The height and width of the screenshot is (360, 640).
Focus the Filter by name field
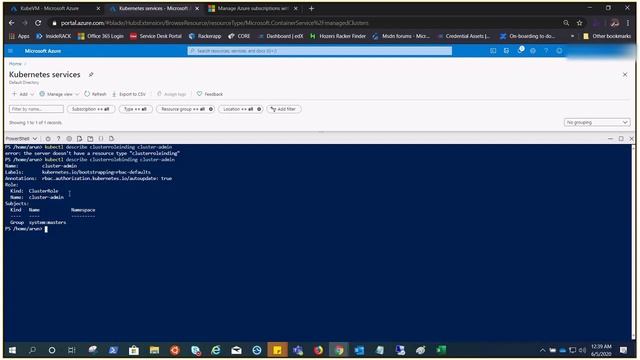pos(36,109)
